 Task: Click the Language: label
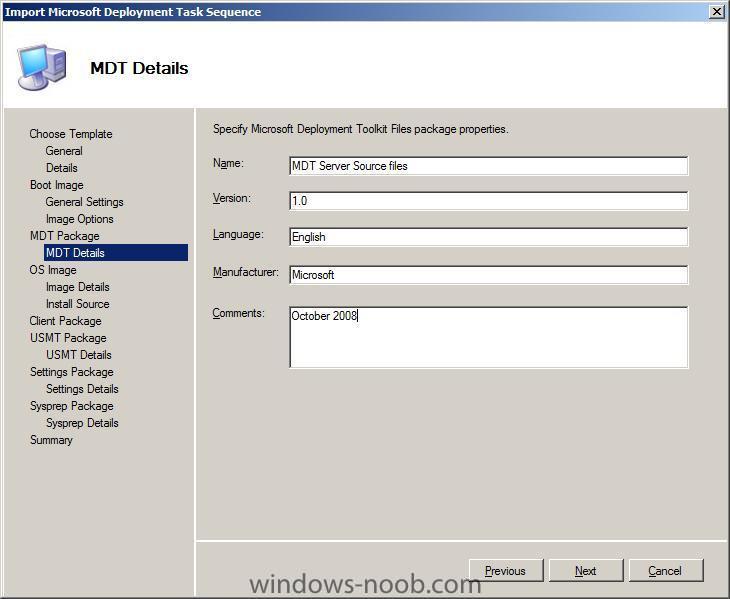point(238,234)
